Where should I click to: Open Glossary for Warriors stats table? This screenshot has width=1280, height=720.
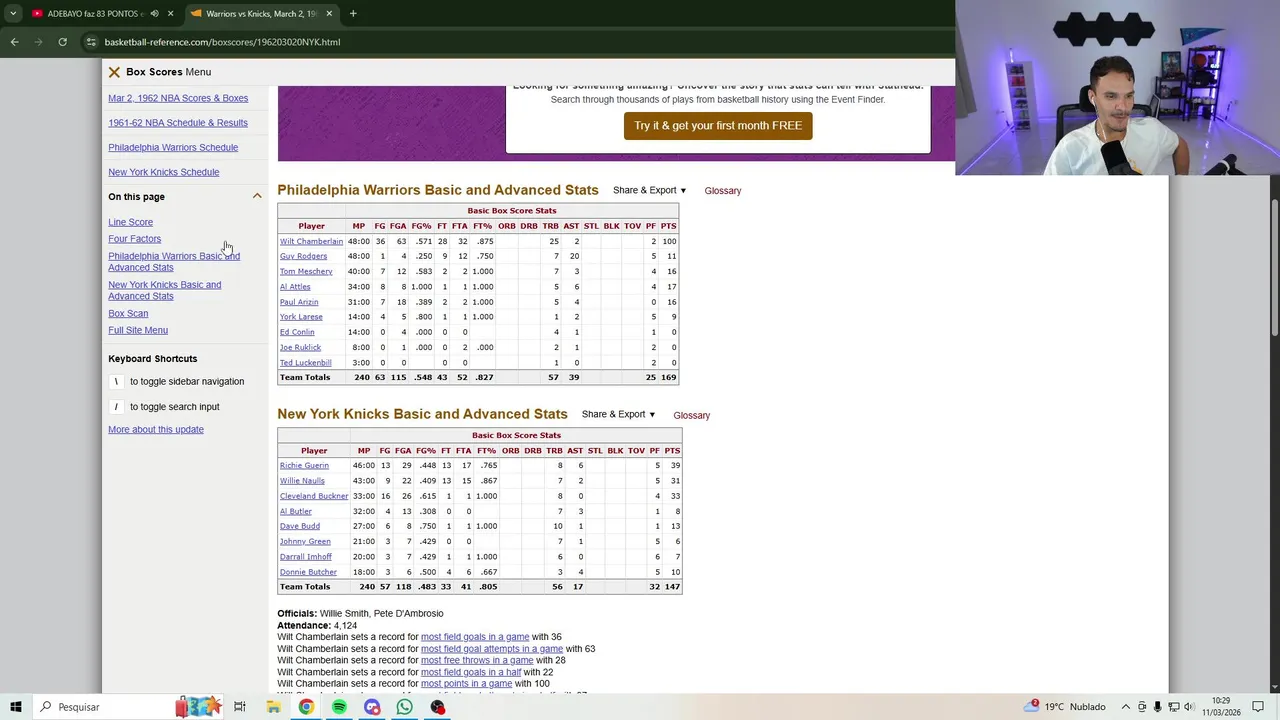pos(722,191)
